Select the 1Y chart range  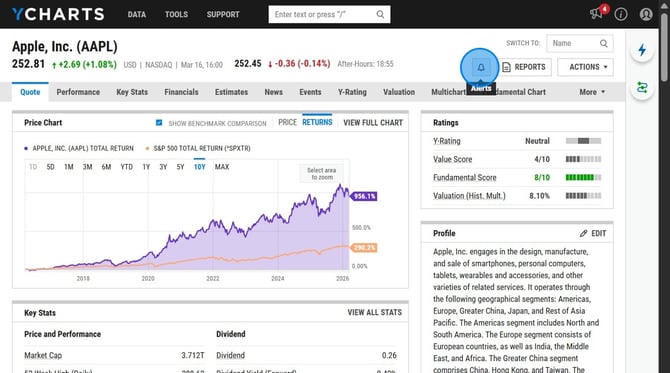(x=146, y=167)
